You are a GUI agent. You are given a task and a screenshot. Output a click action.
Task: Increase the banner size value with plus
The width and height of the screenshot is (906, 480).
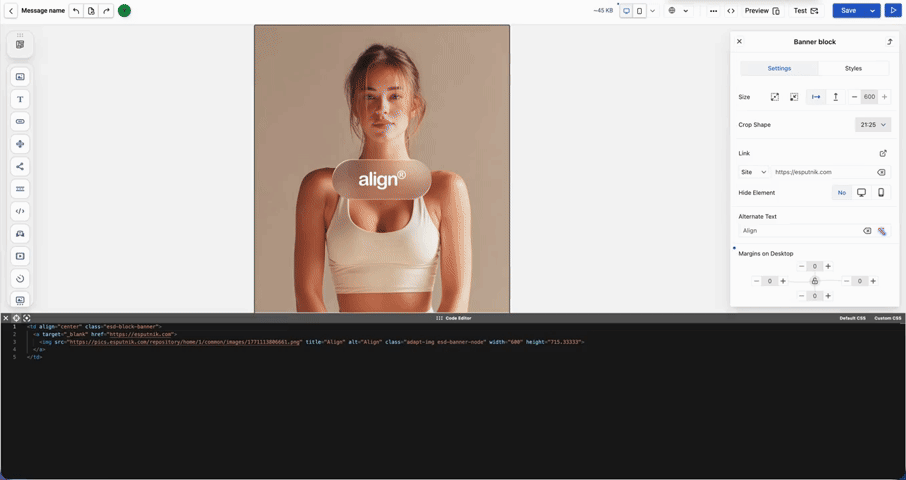tap(884, 97)
